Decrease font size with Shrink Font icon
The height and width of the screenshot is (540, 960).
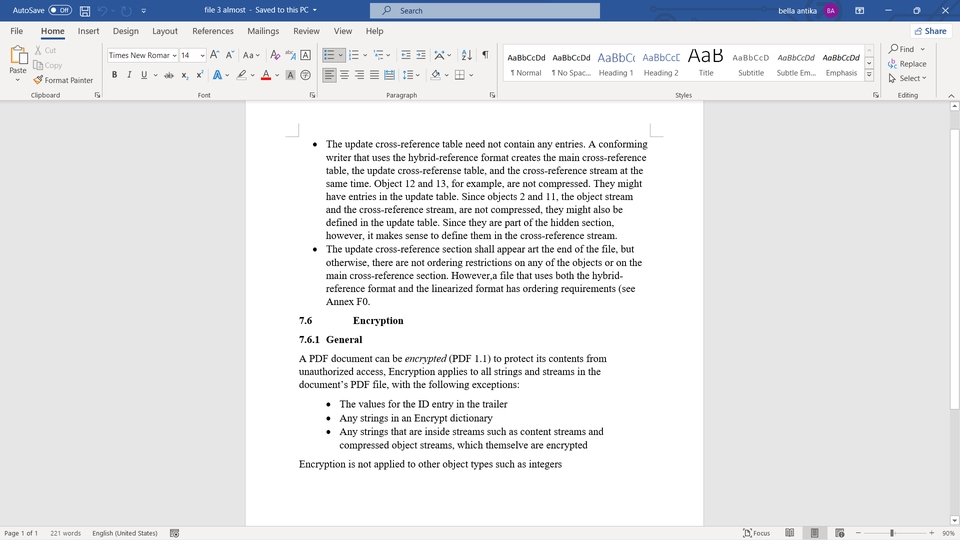click(x=230, y=55)
